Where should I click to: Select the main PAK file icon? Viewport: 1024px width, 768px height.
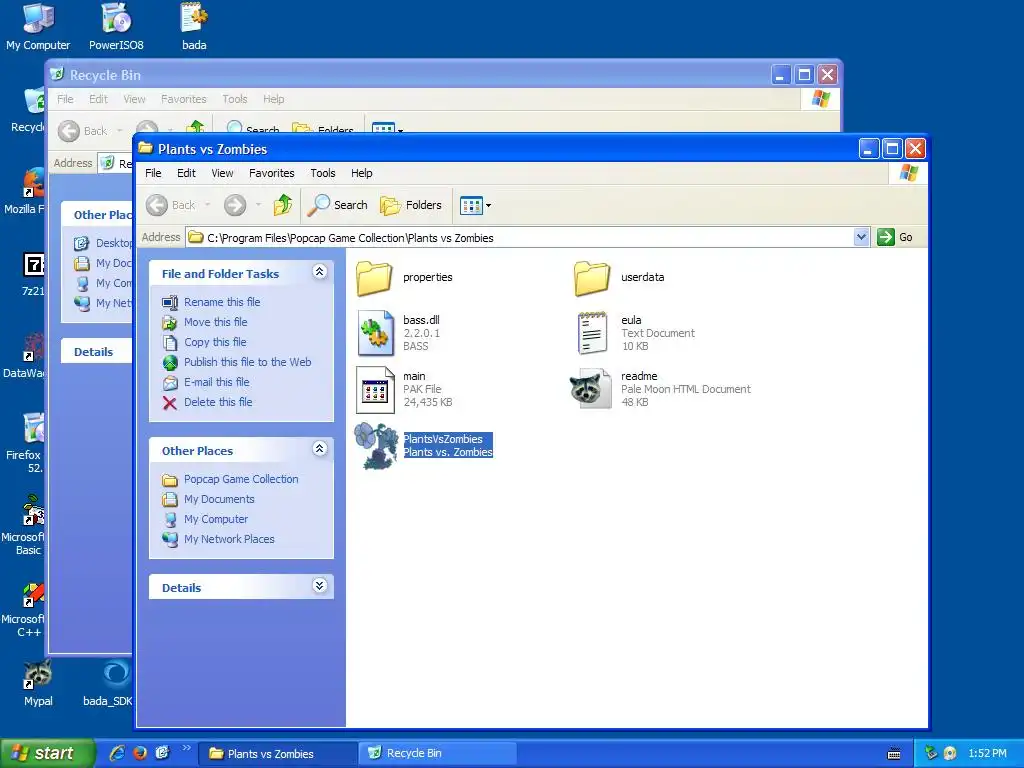[x=376, y=390]
